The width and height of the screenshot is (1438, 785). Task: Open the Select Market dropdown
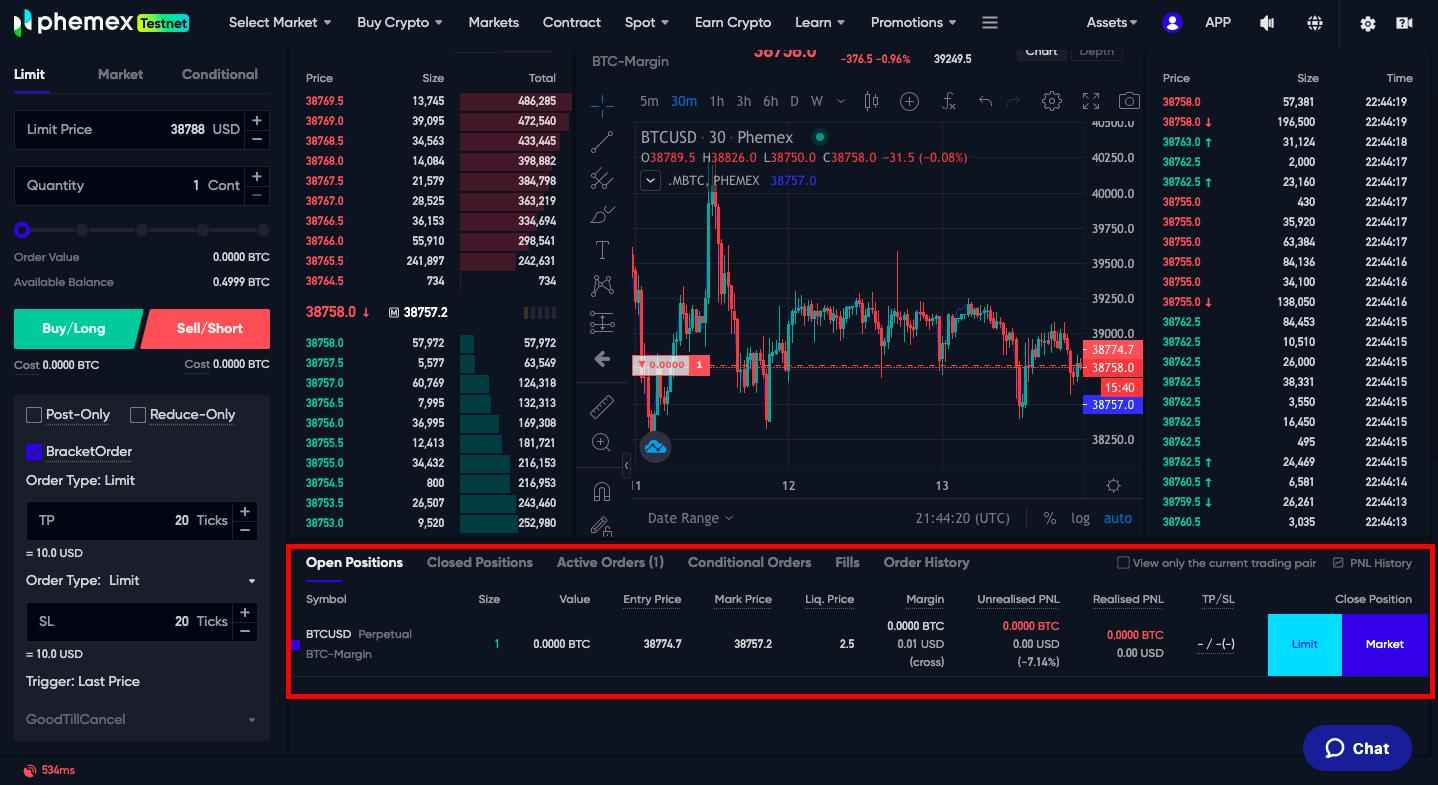point(280,22)
